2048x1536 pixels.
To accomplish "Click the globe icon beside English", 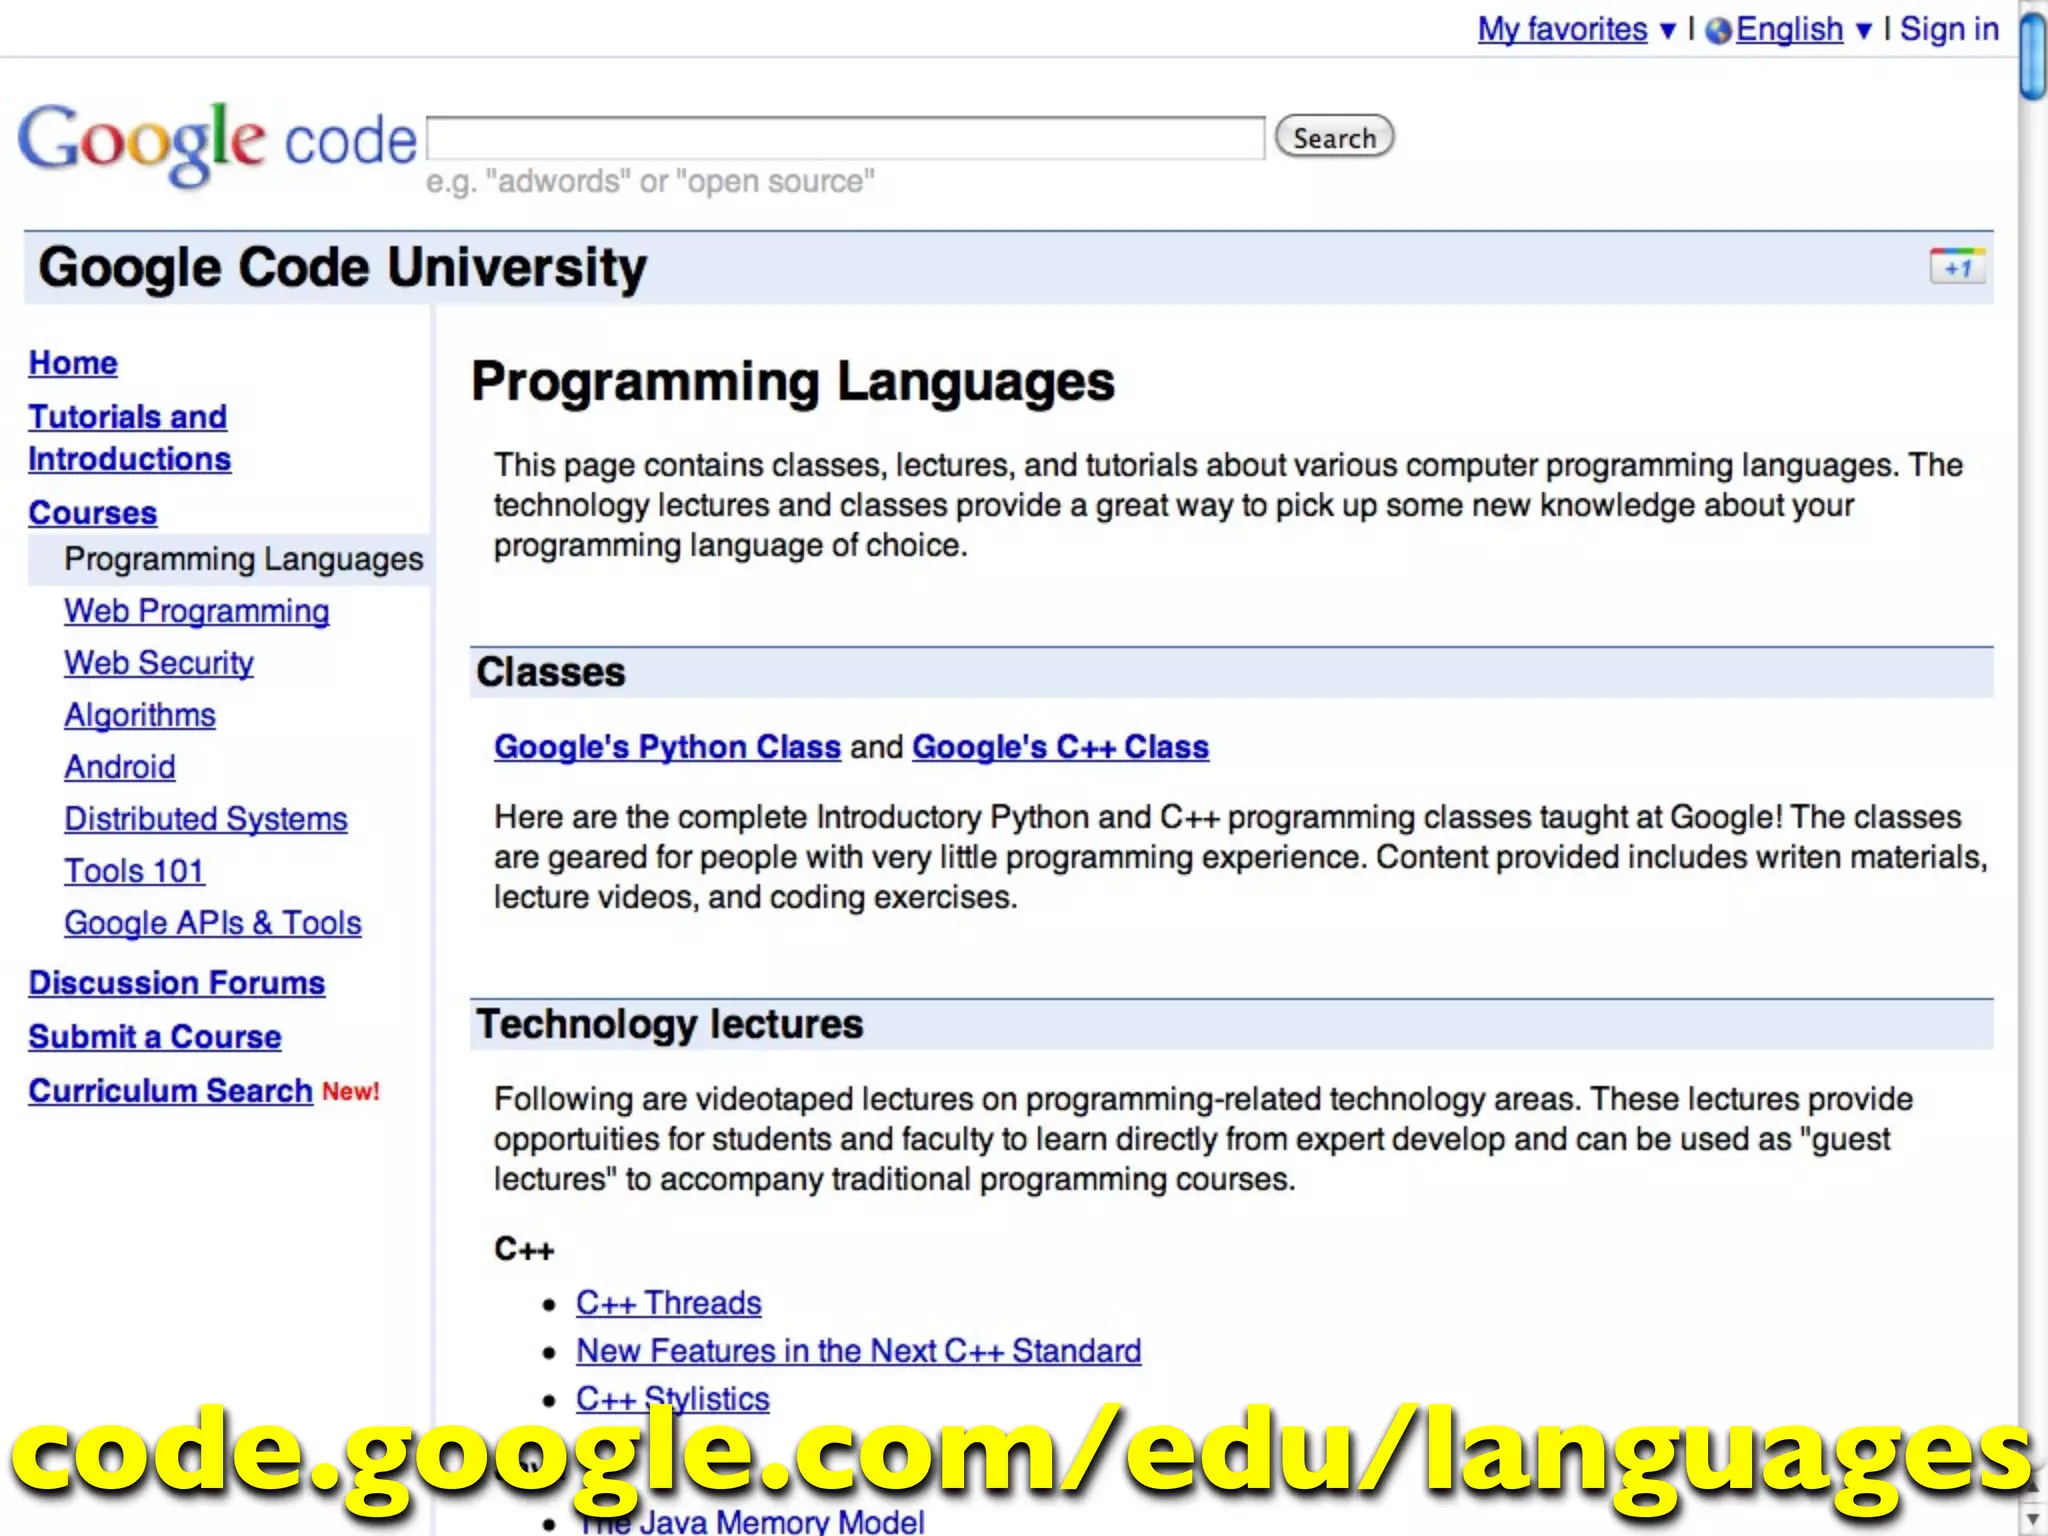I will [1719, 31].
